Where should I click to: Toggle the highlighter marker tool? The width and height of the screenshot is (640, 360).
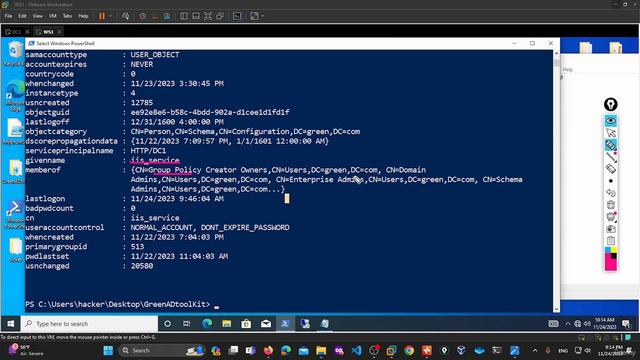pyautogui.click(x=611, y=145)
